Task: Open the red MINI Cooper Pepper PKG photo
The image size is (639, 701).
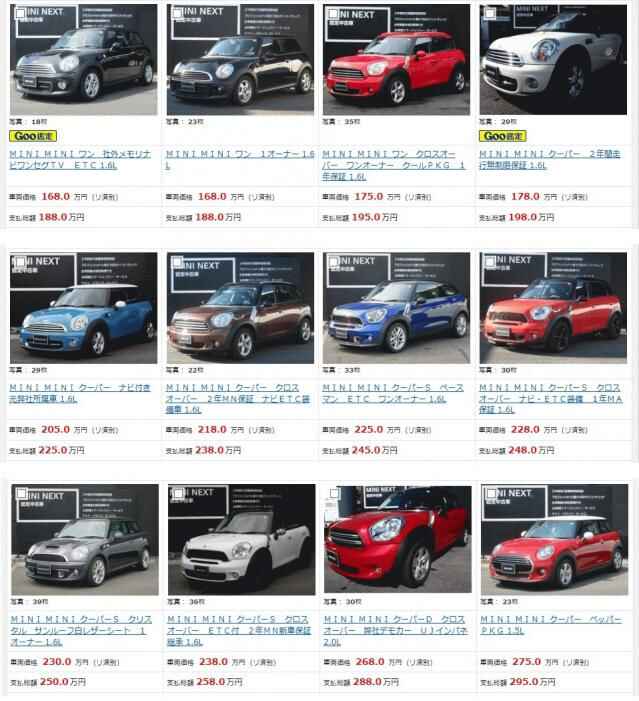Action: click(554, 540)
